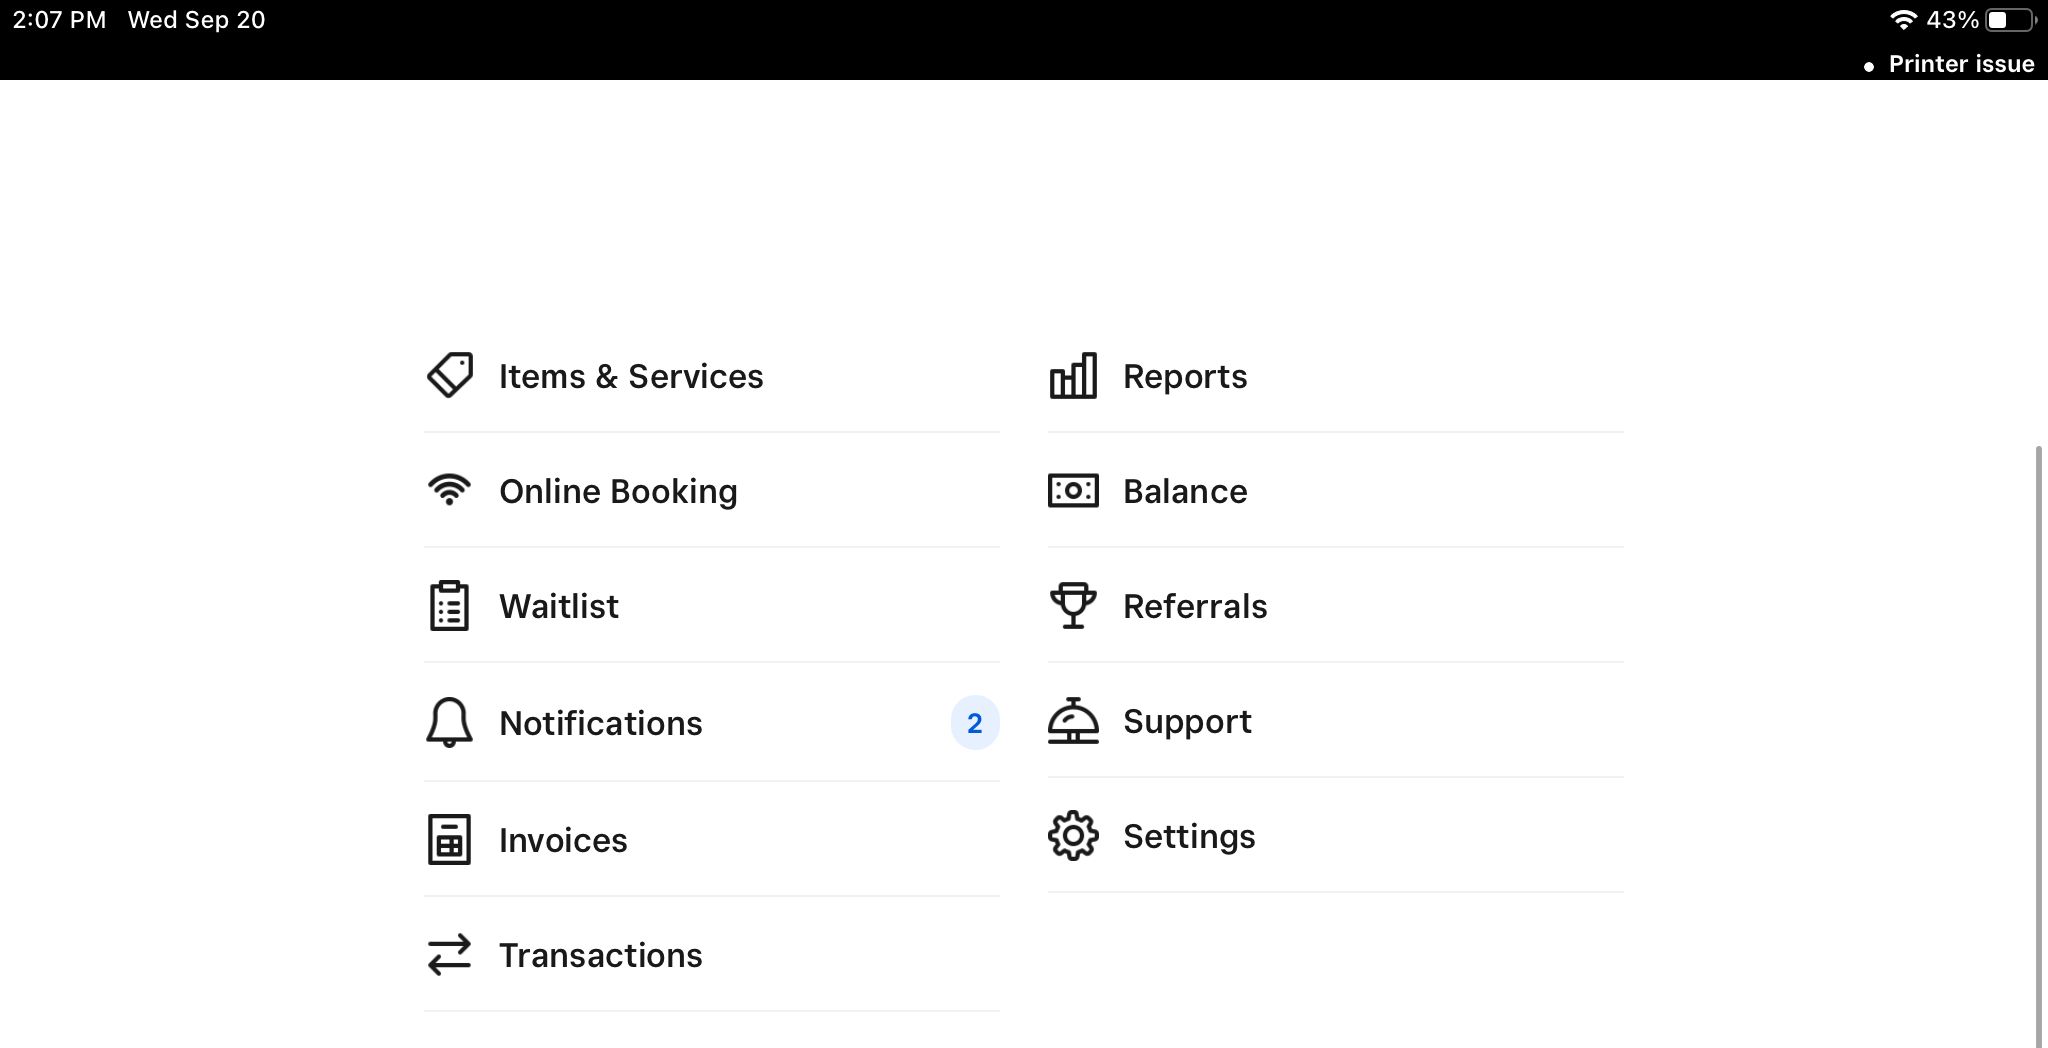The image size is (2048, 1048).
Task: Open Settings via the gear icon
Action: coord(1073,837)
